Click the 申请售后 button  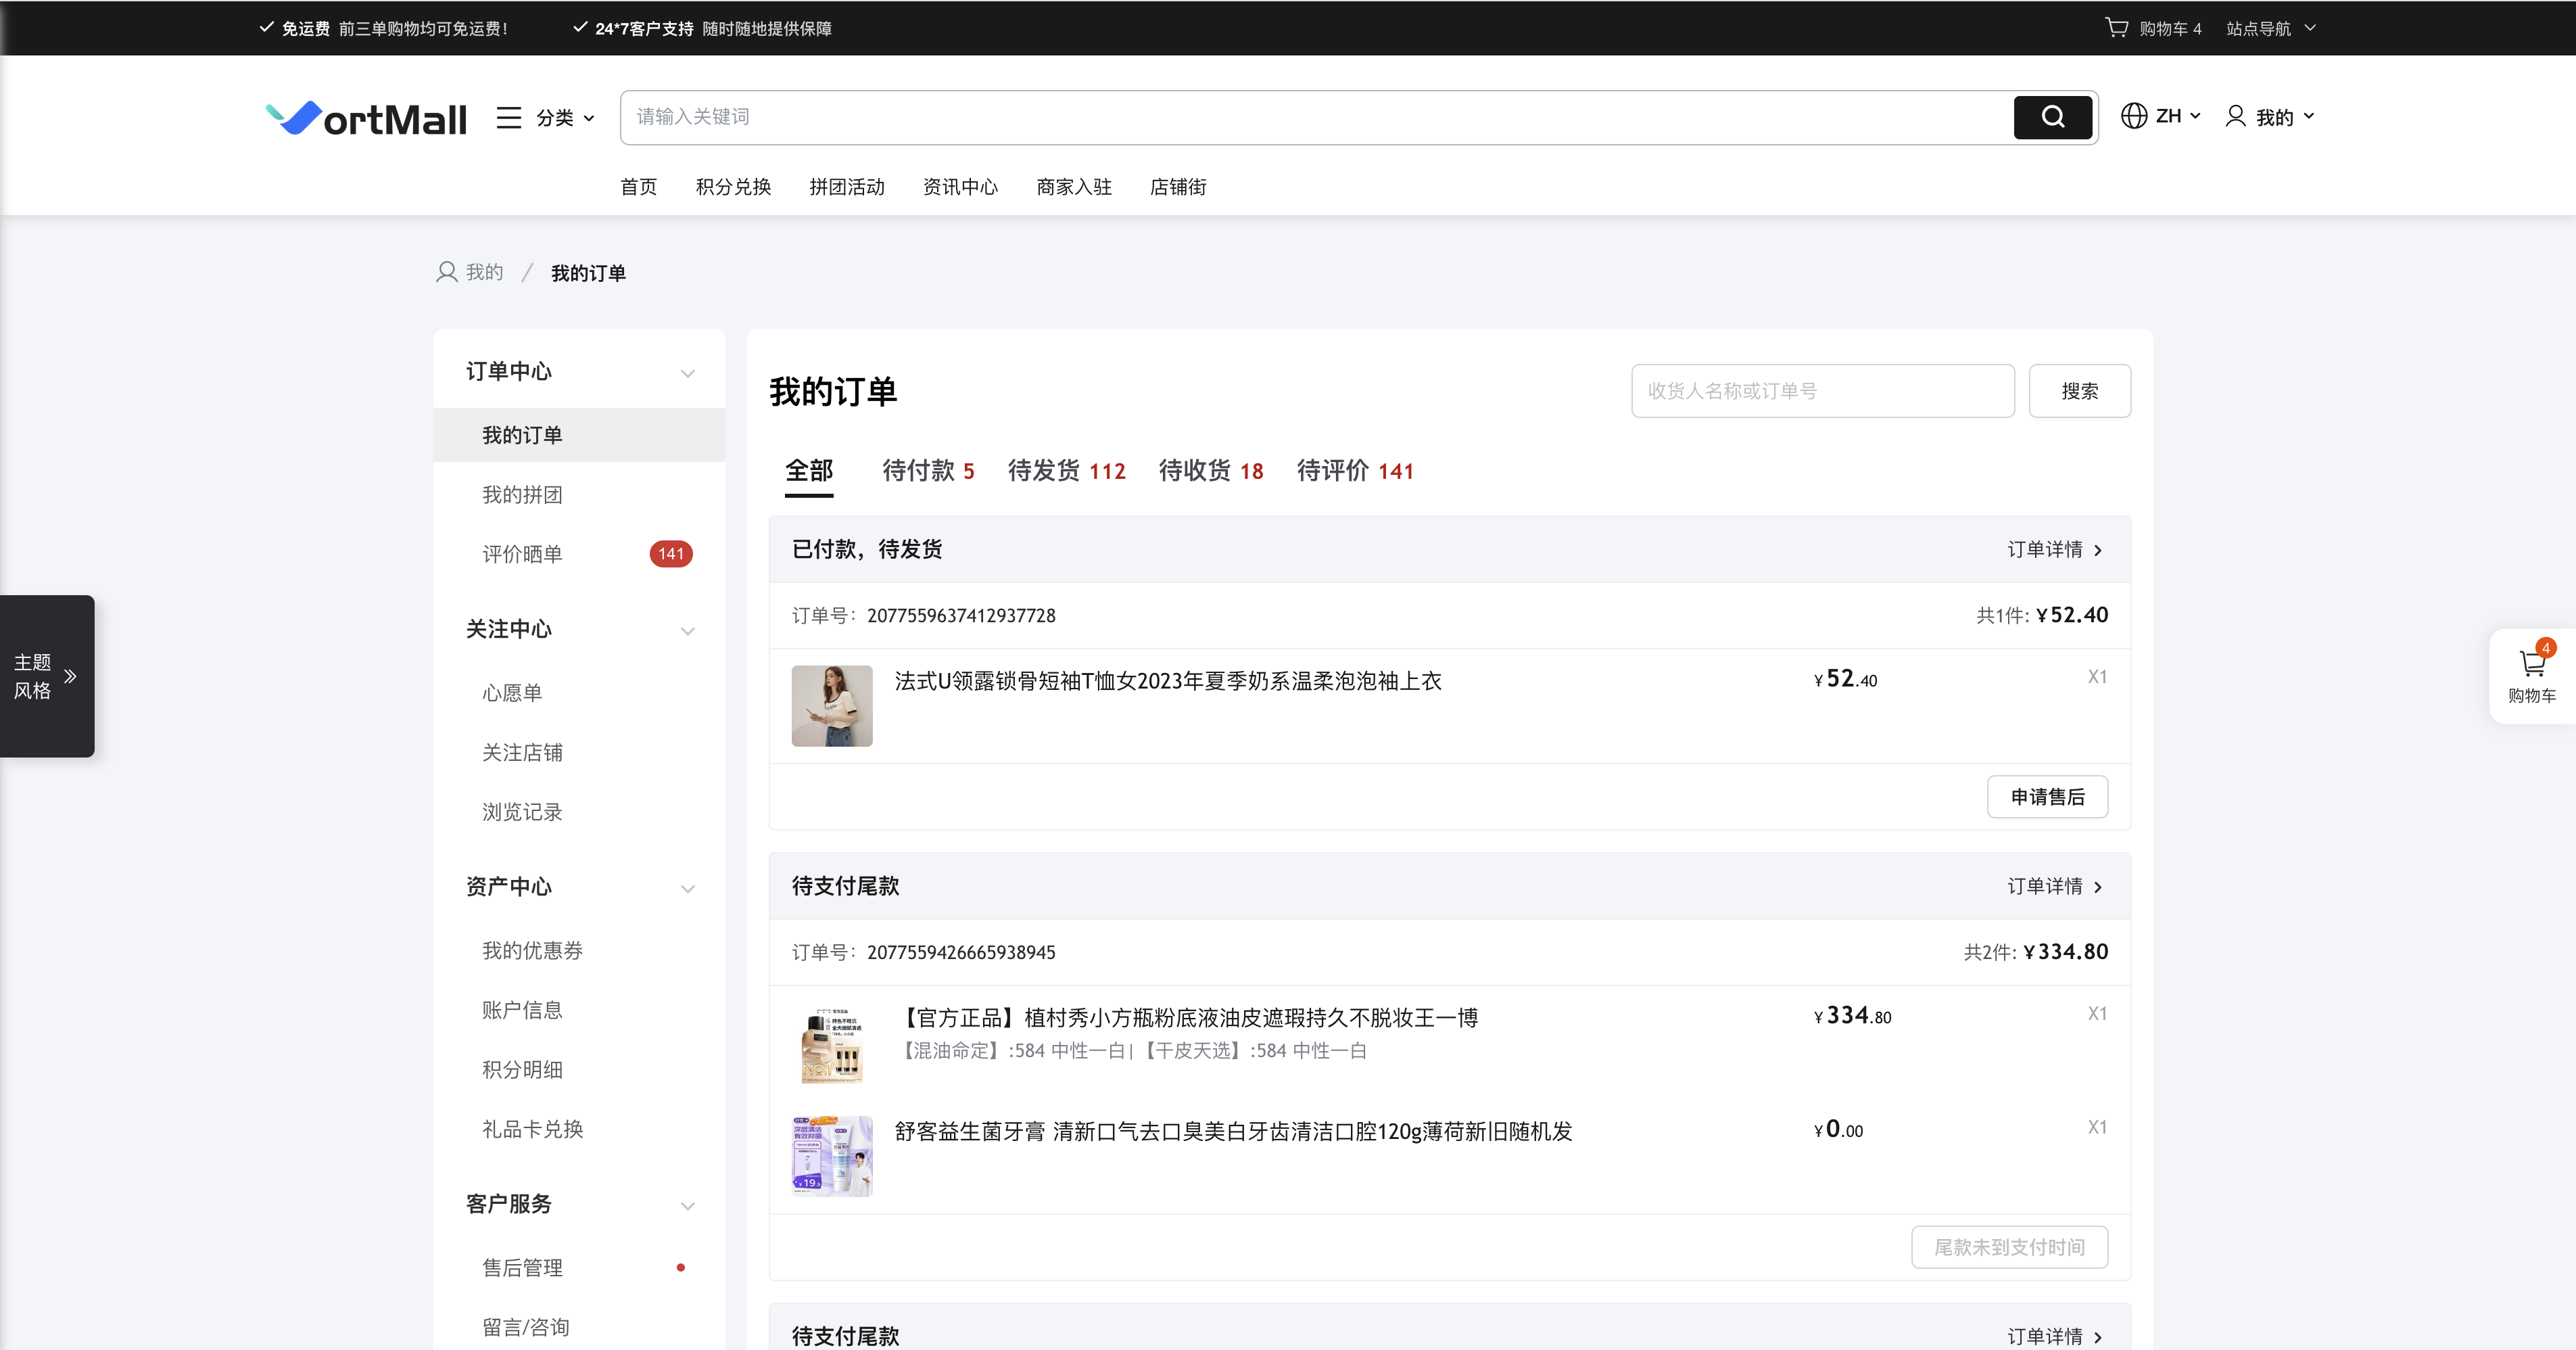click(2048, 797)
